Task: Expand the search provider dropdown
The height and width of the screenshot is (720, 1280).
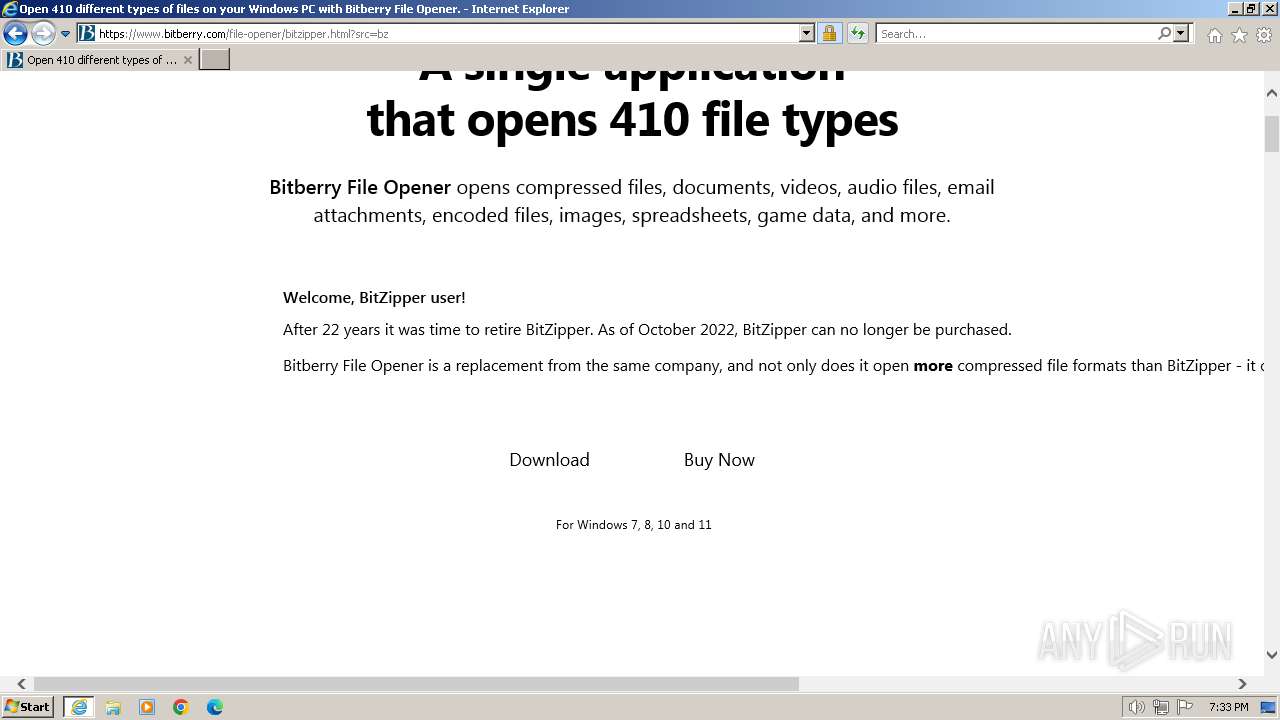Action: click(1181, 33)
